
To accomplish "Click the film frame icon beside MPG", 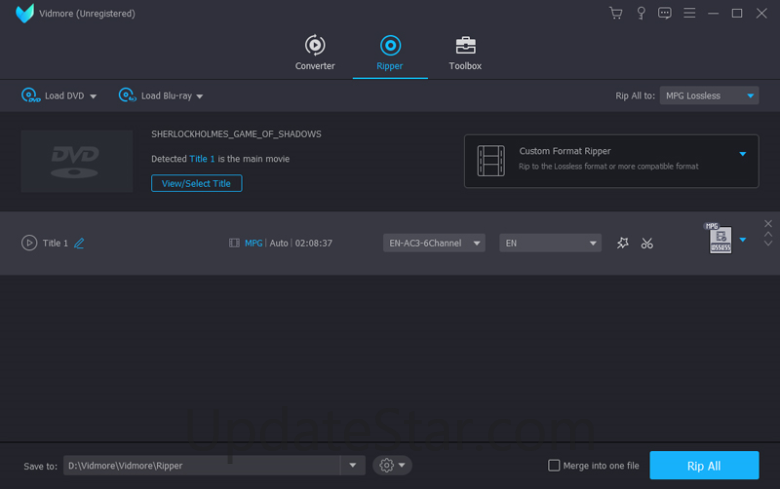I will tap(234, 243).
